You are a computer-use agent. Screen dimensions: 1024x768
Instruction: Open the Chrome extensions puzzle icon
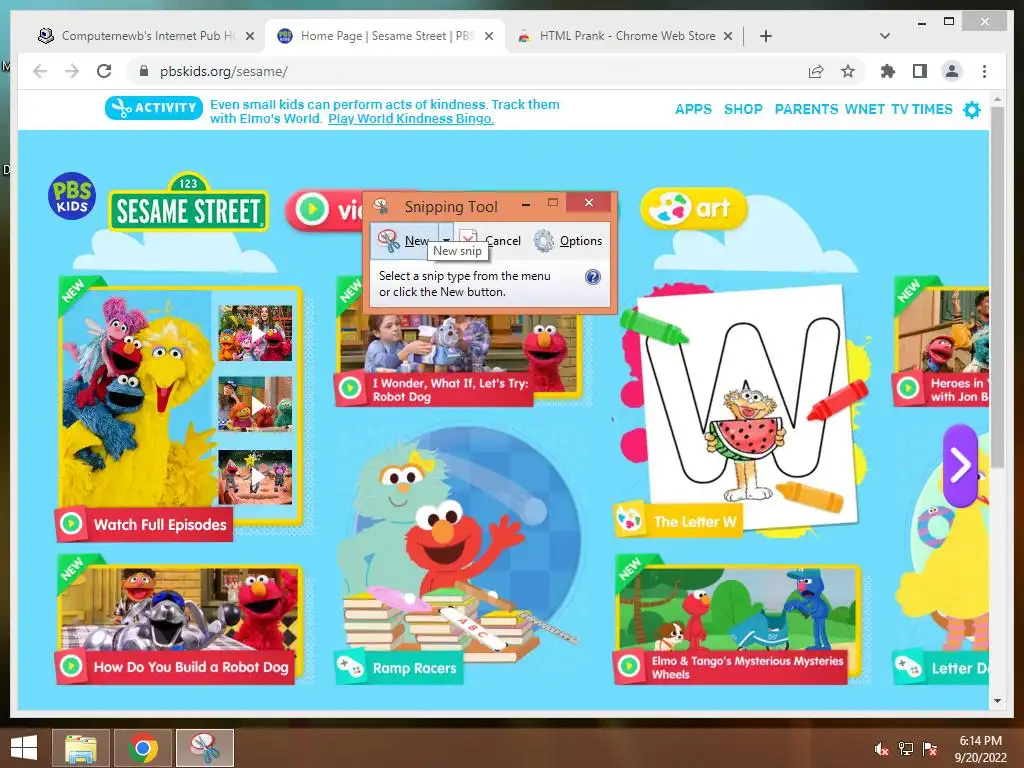click(x=888, y=71)
